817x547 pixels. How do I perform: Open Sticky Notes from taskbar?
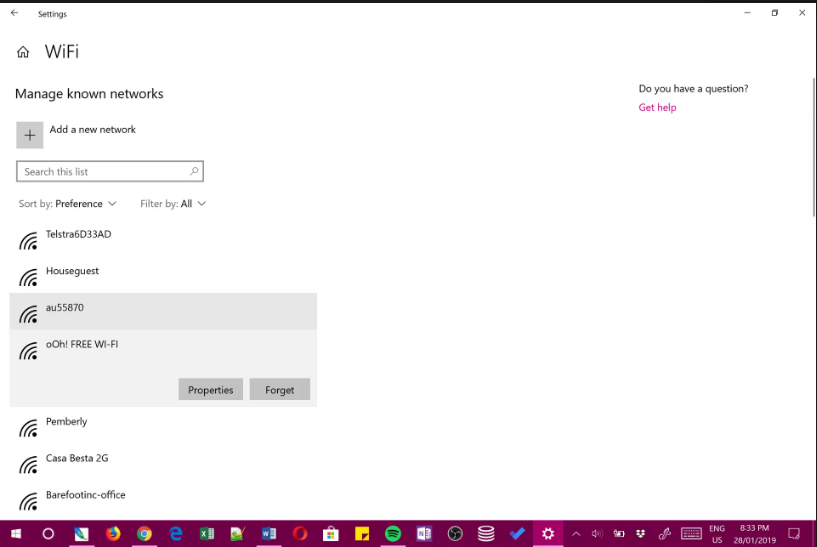362,533
